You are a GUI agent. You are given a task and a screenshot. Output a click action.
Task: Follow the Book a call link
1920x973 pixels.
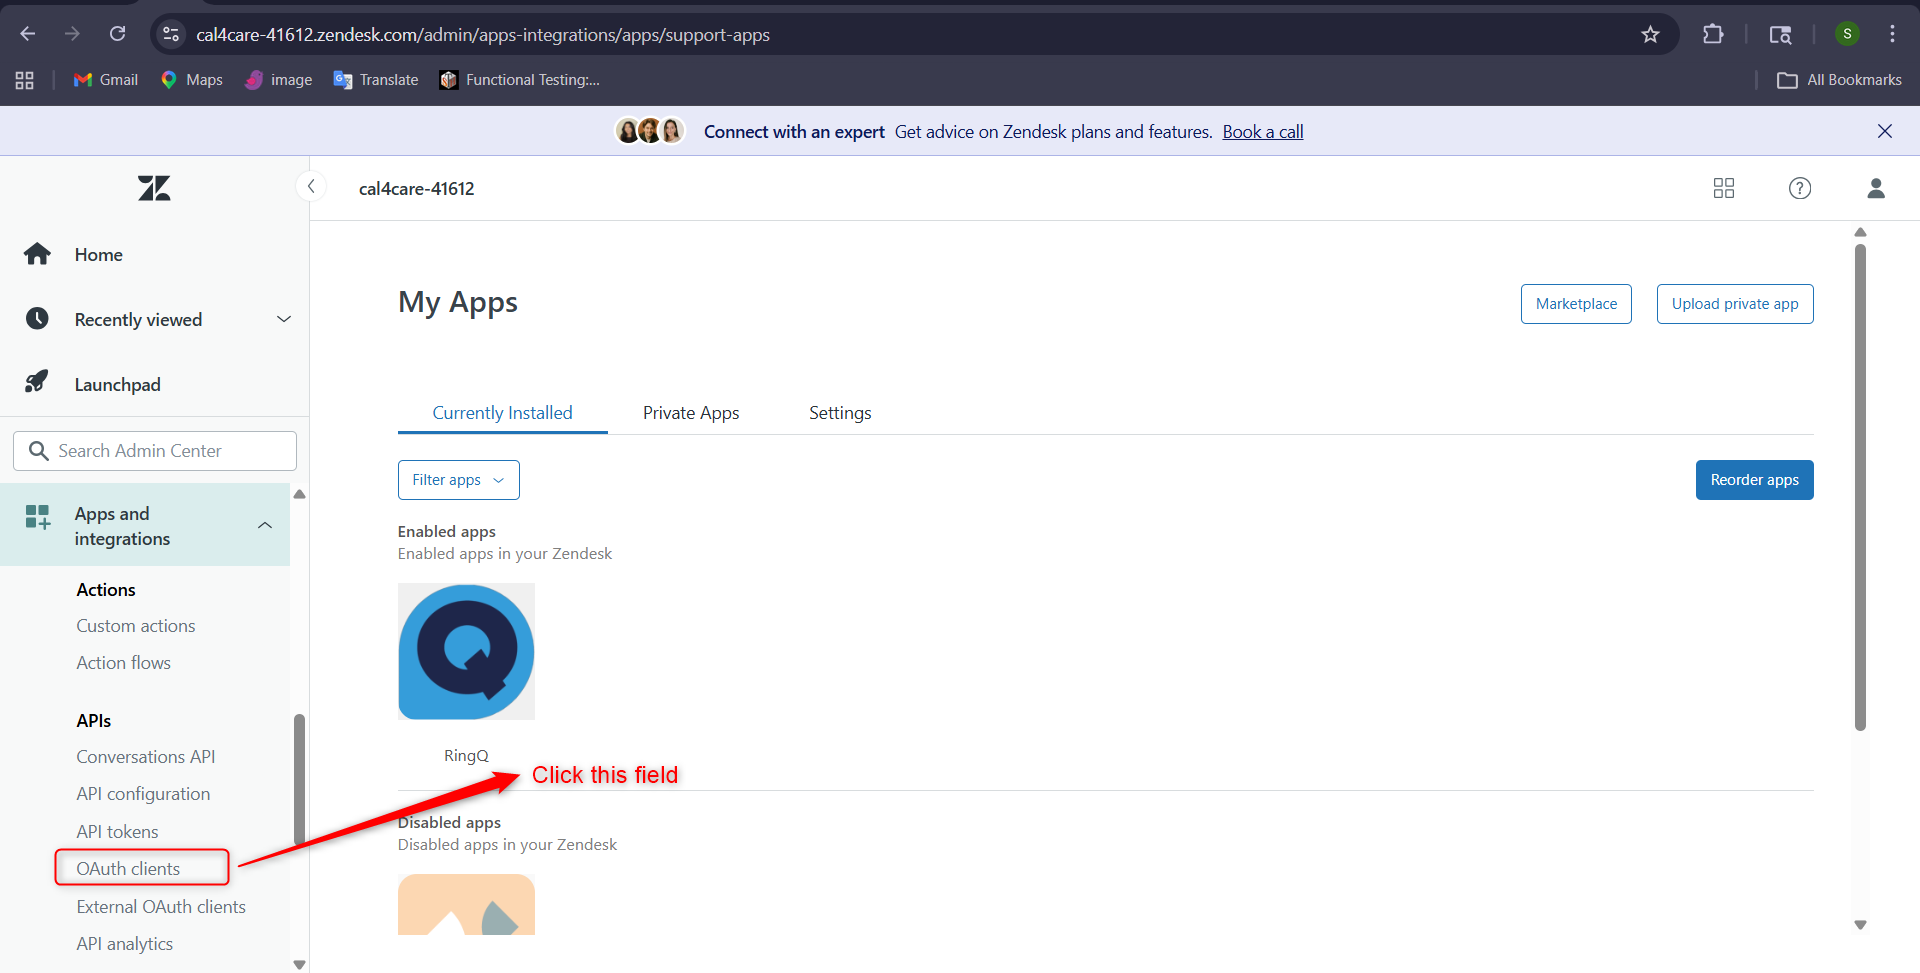click(x=1263, y=132)
